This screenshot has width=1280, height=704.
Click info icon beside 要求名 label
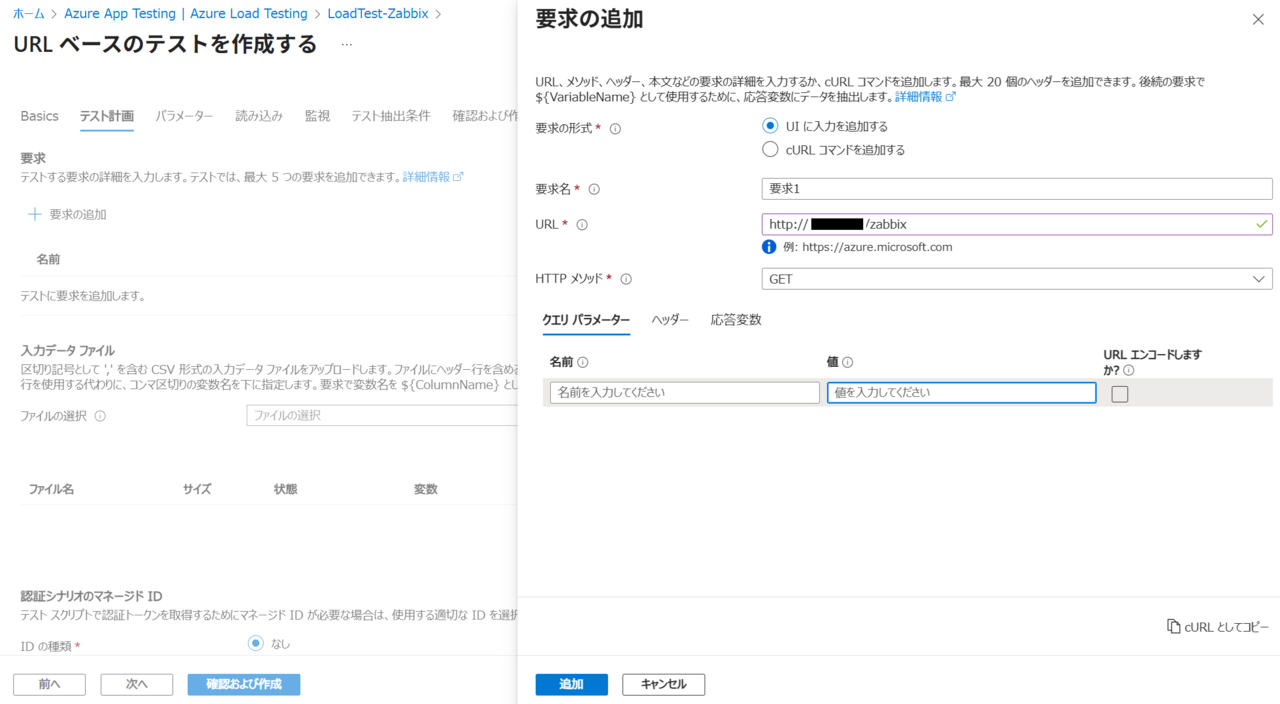click(x=594, y=189)
